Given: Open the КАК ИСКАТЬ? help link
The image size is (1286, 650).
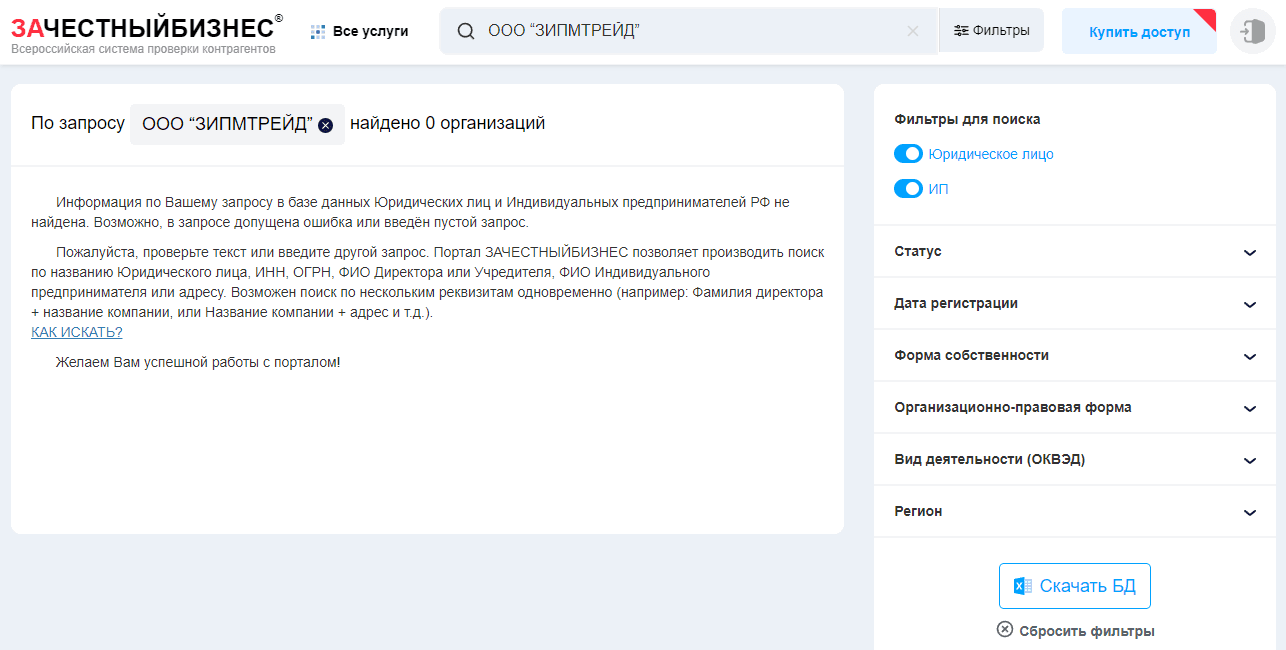Looking at the screenshot, I should click(x=76, y=331).
